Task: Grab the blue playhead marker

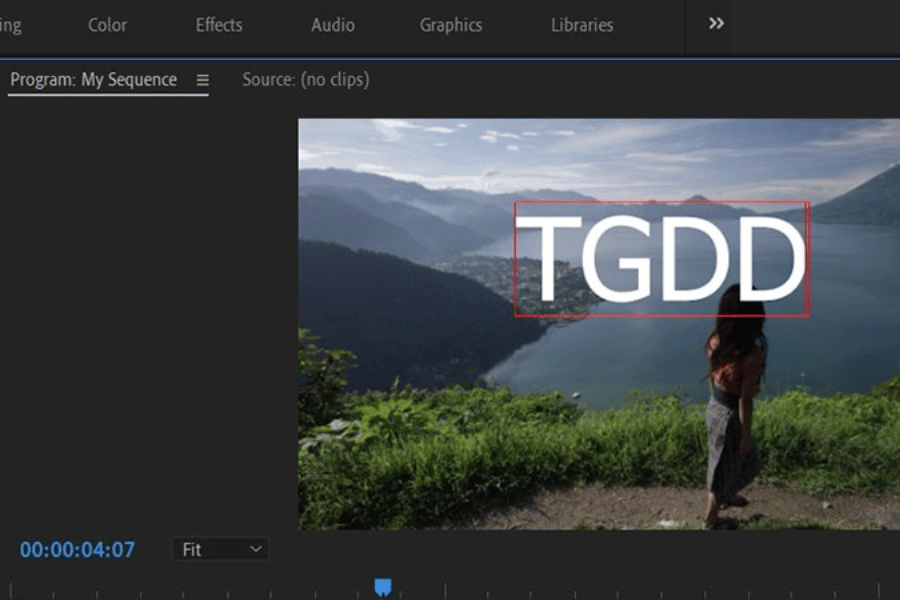Action: coord(382,587)
